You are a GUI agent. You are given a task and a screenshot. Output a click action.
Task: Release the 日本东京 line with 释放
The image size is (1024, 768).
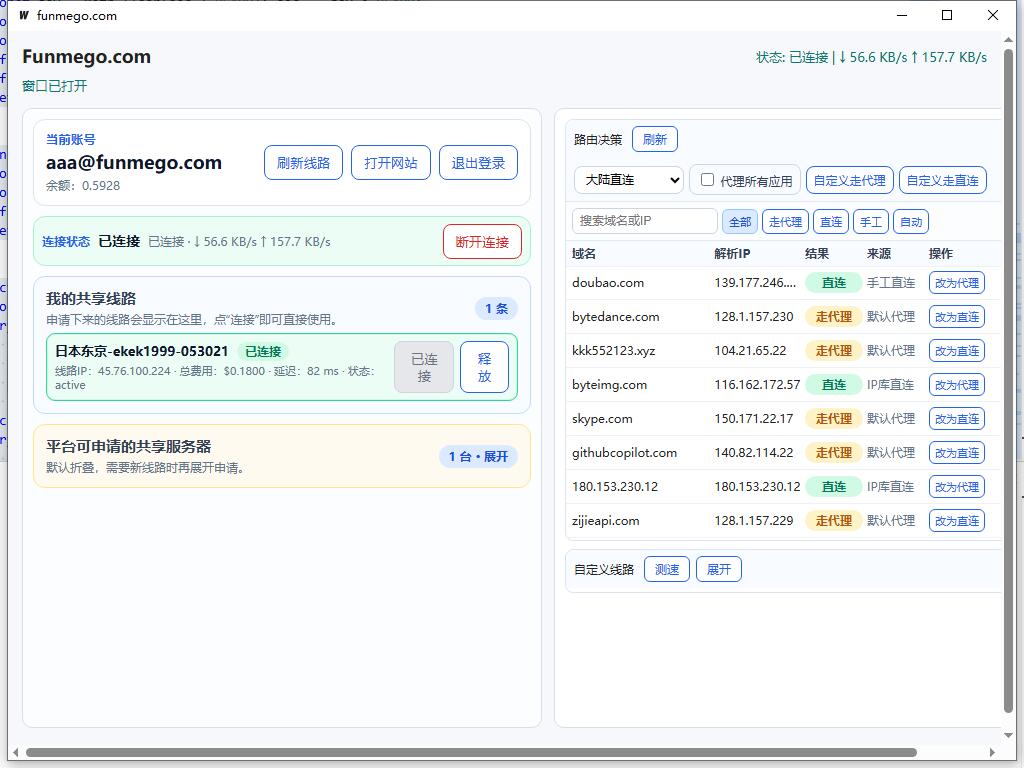coord(484,367)
